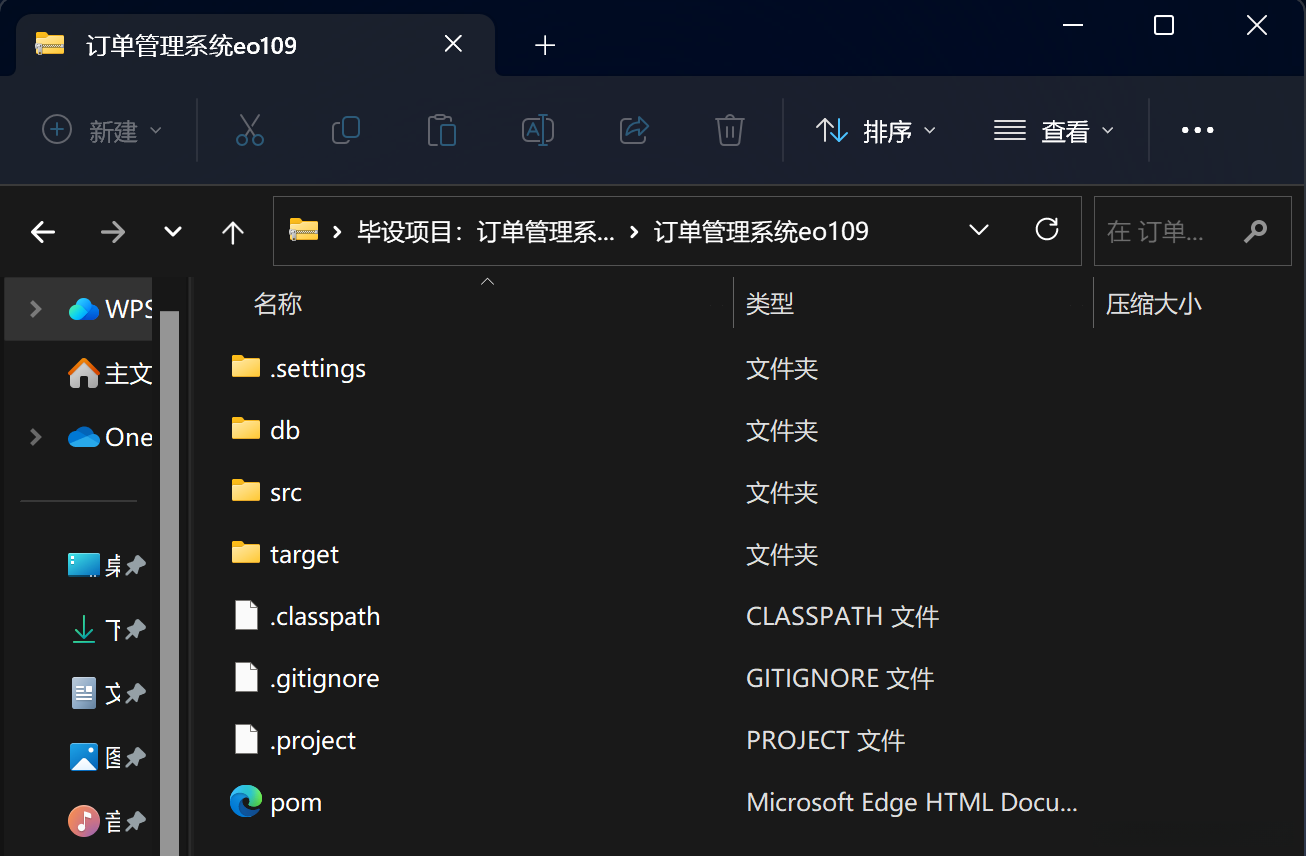Click the Paste clipboard icon
The height and width of the screenshot is (856, 1306).
click(x=441, y=130)
